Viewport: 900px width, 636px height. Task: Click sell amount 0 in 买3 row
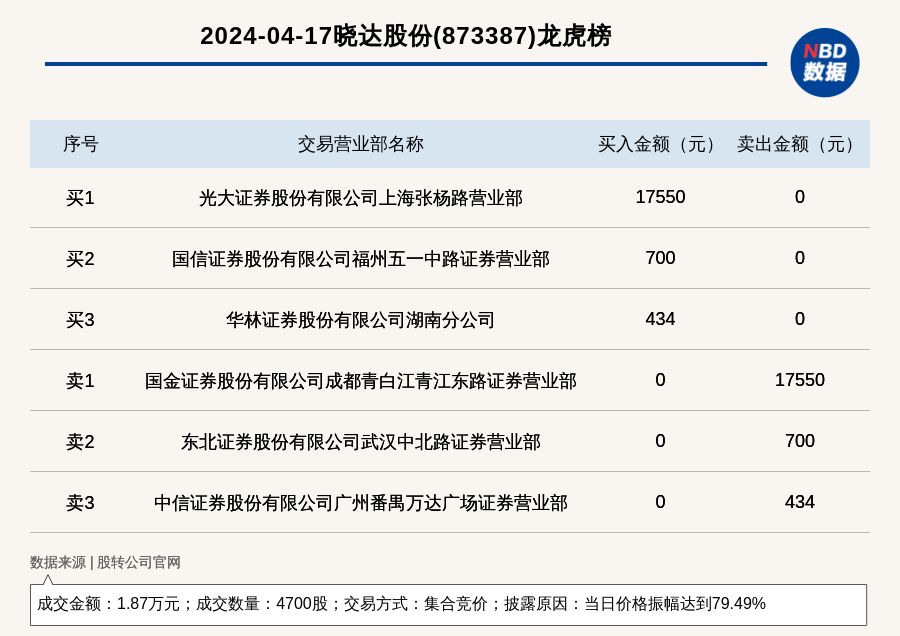coord(800,319)
